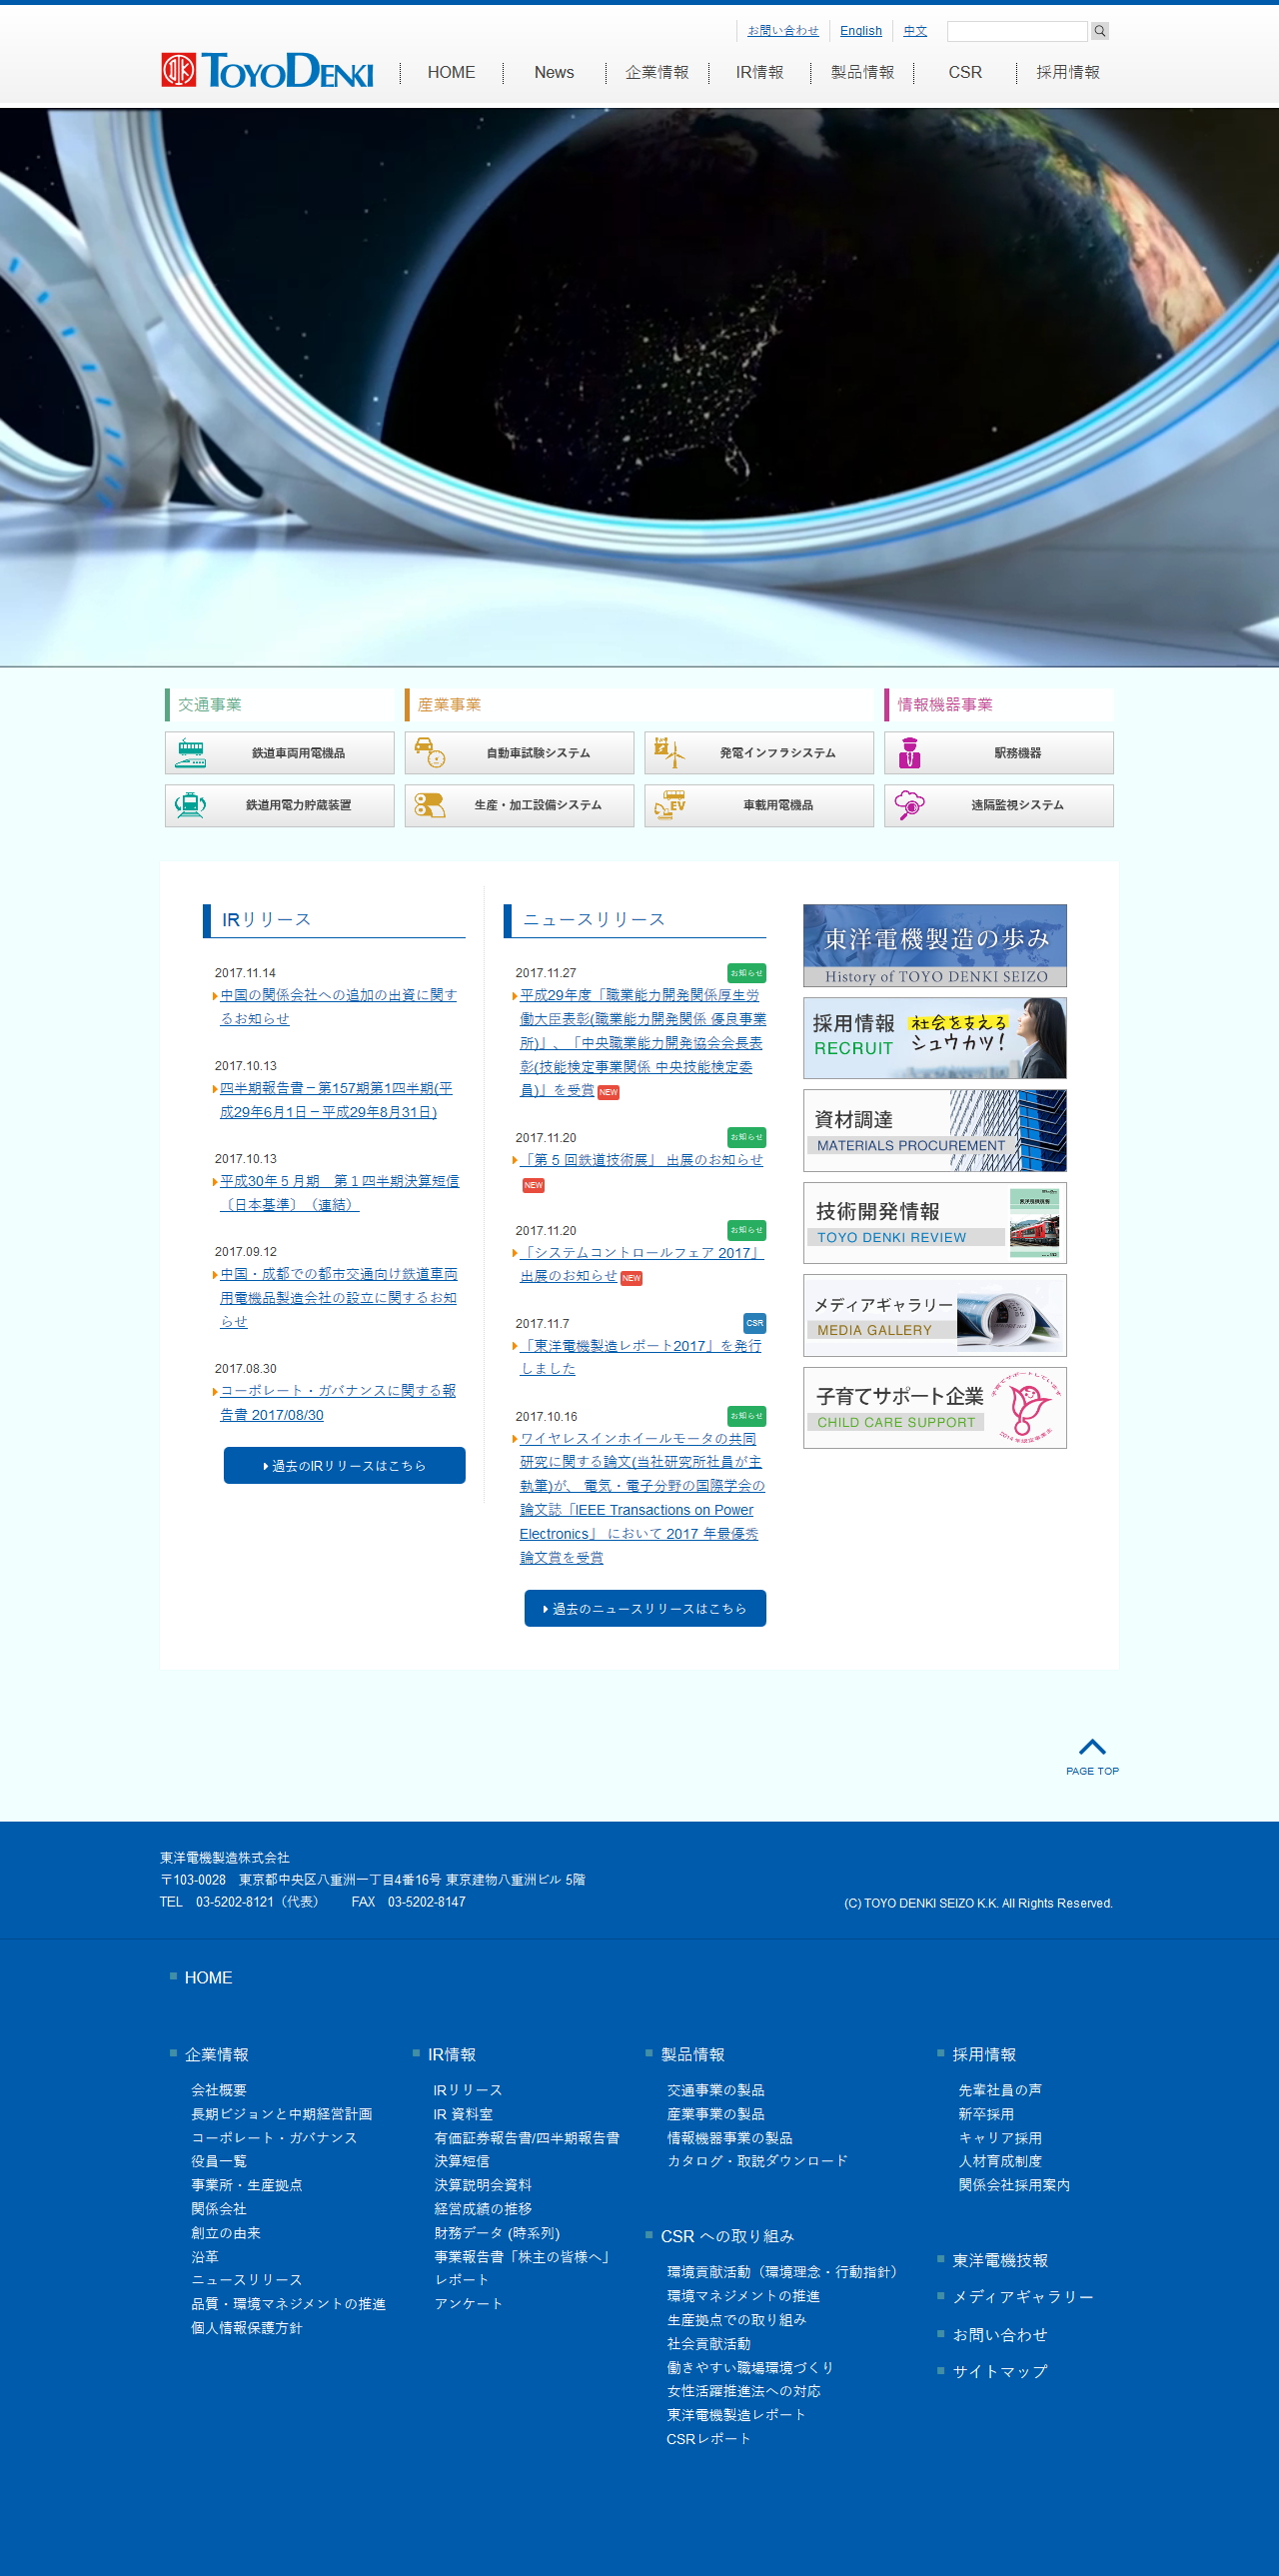This screenshot has height=2576, width=1279.
Task: Open メディアギャラリー MEDIA GALLERY banner
Action: point(935,1316)
